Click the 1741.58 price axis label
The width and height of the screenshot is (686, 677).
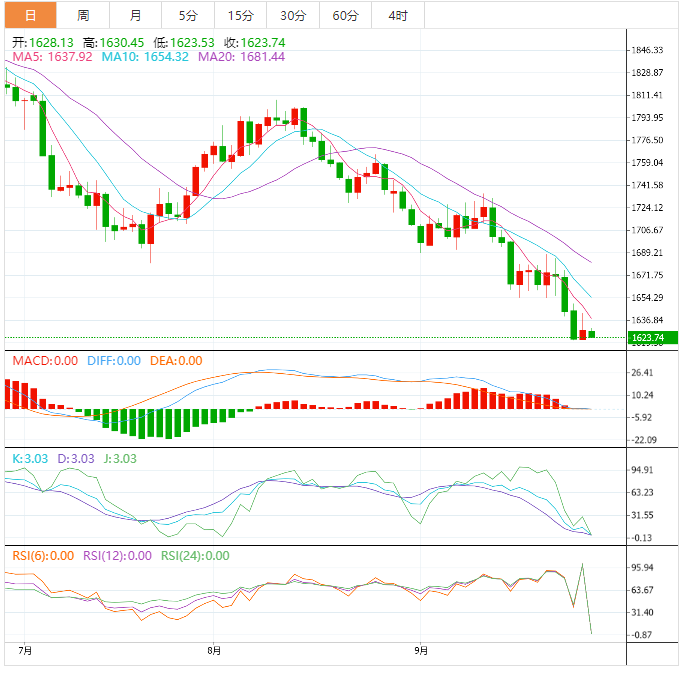pyautogui.click(x=647, y=185)
